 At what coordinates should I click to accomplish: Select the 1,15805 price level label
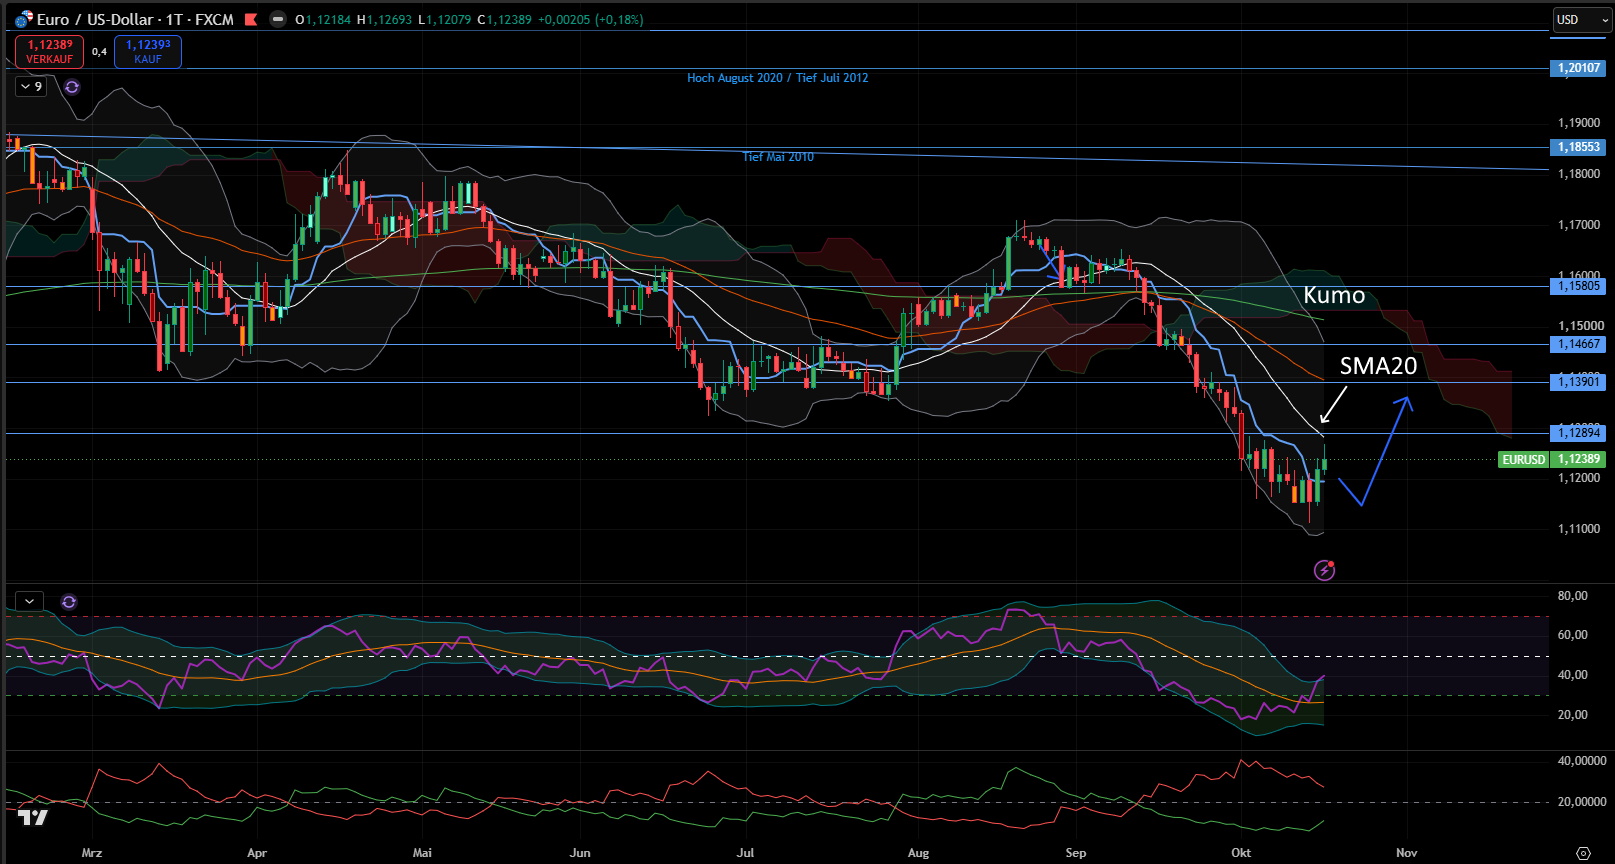click(1579, 286)
